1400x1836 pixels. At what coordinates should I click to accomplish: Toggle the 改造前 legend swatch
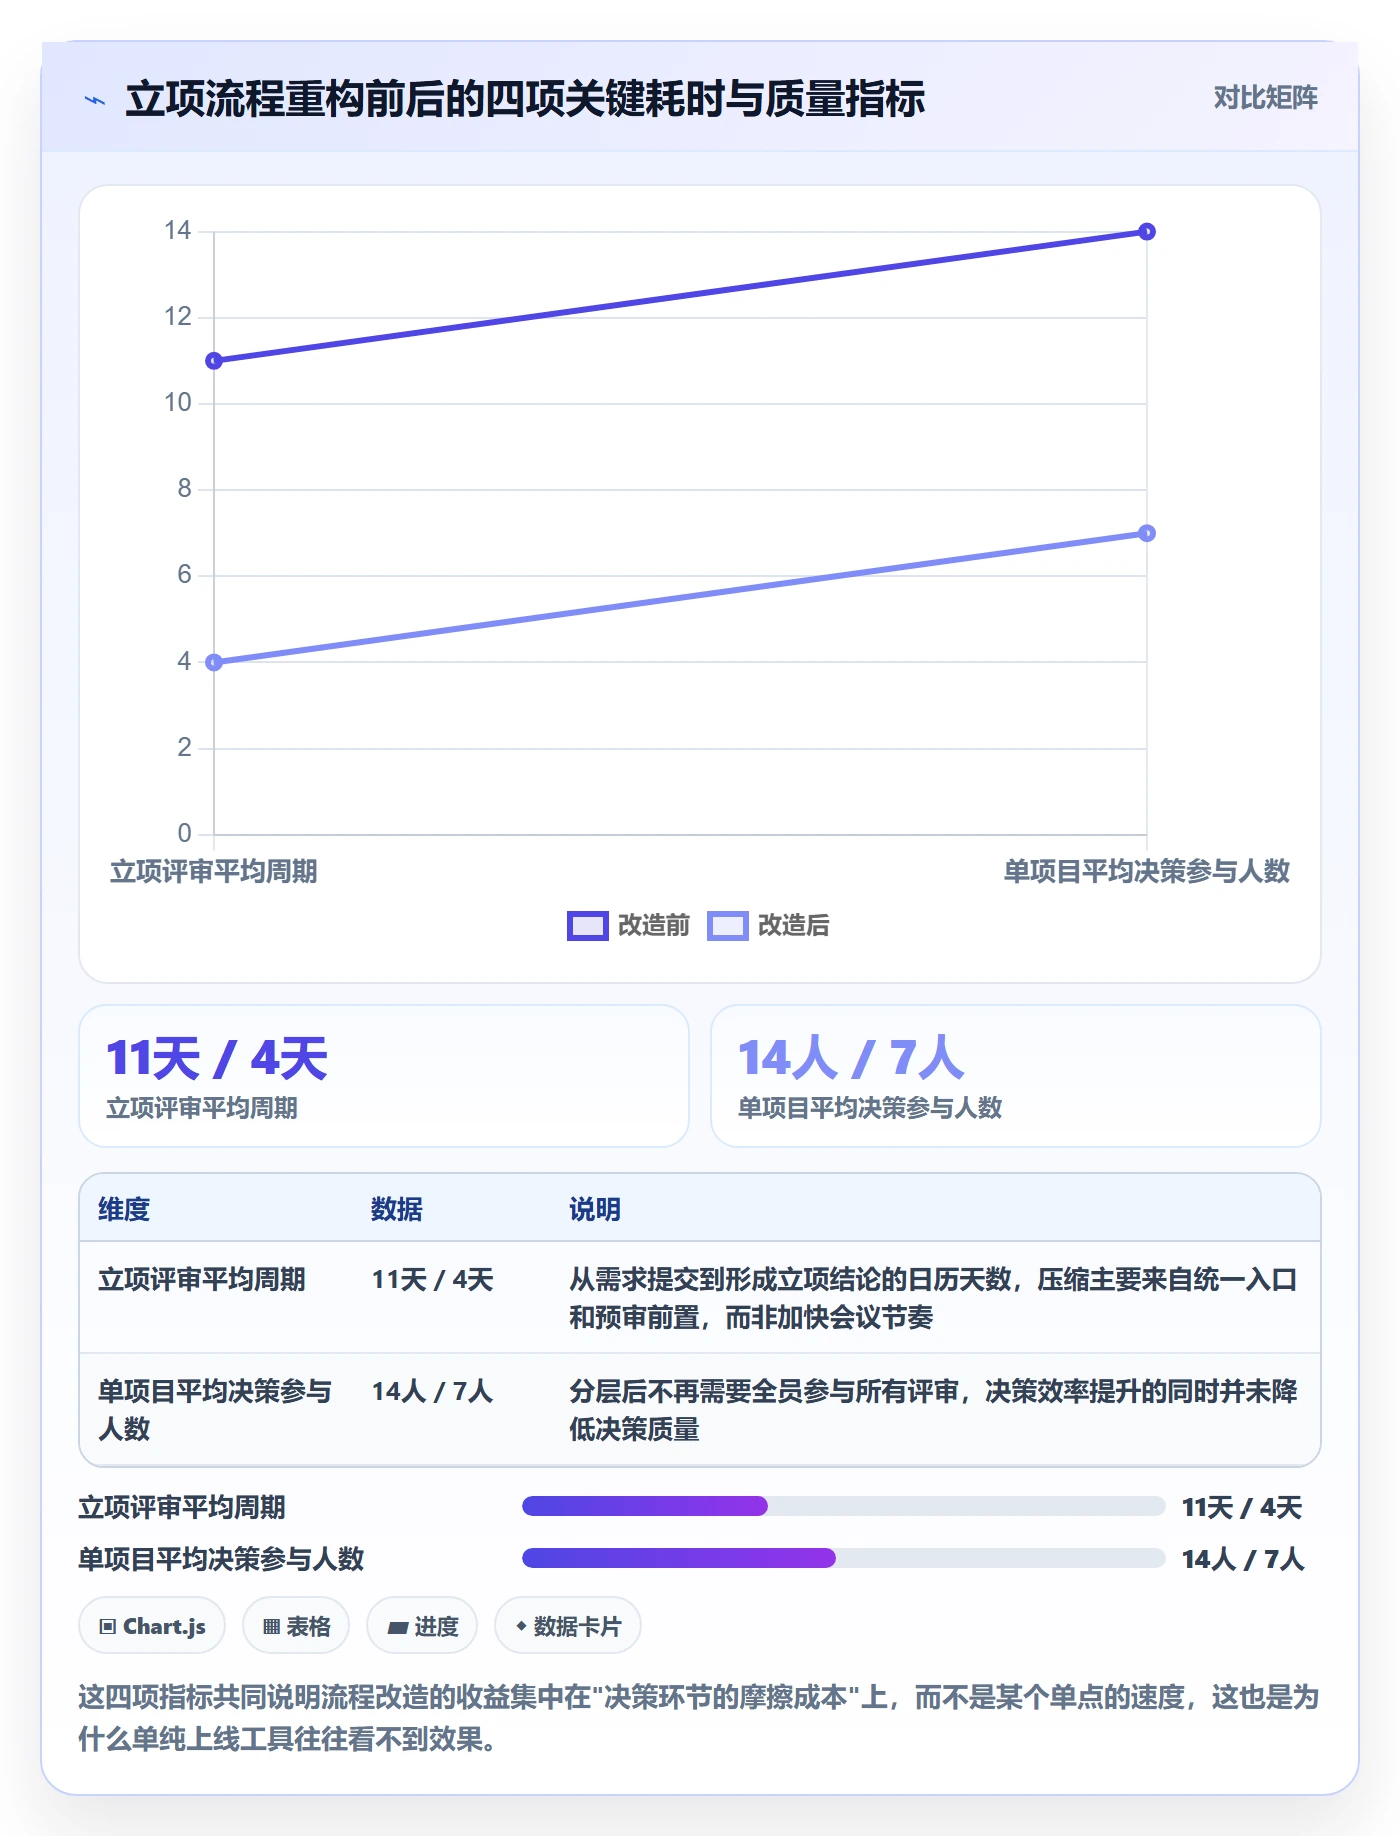pyautogui.click(x=587, y=926)
